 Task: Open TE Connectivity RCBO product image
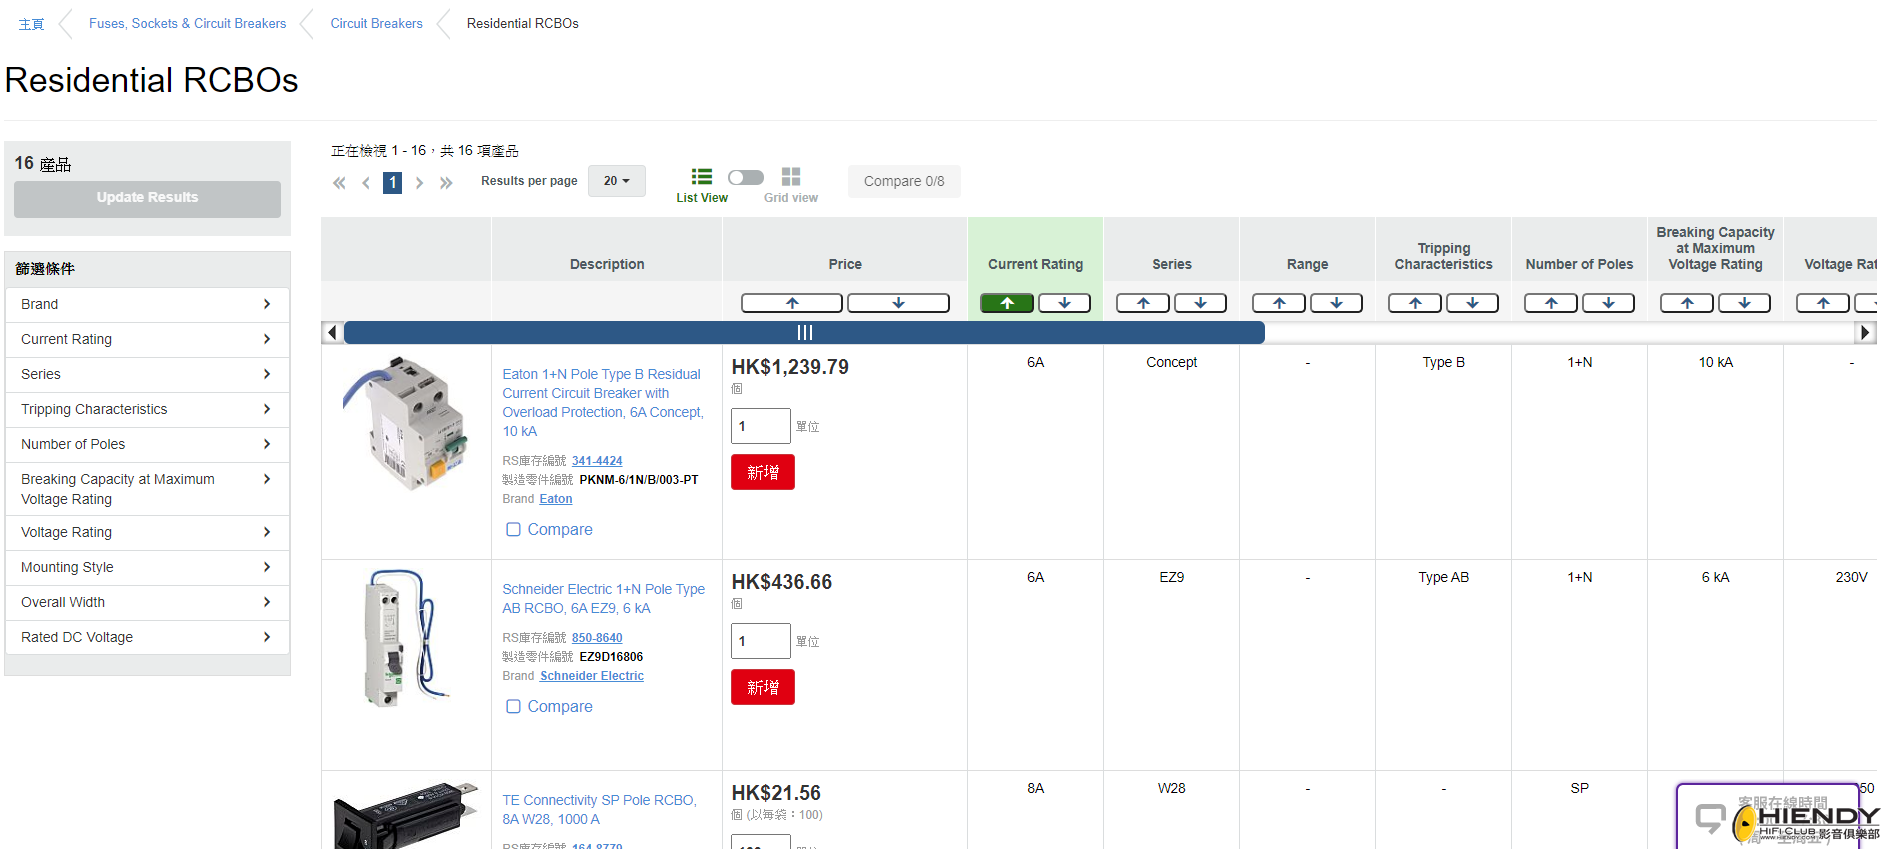[406, 815]
